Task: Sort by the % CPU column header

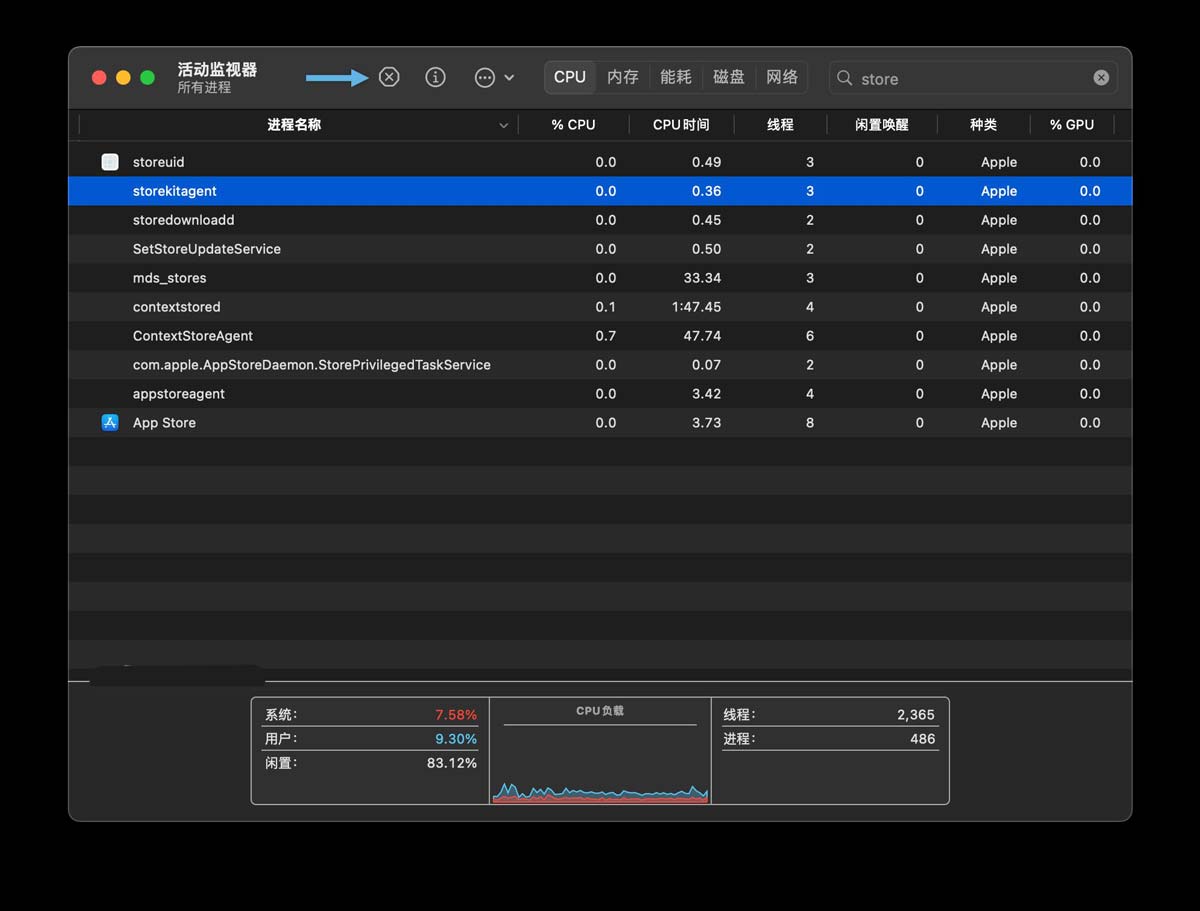Action: (x=573, y=125)
